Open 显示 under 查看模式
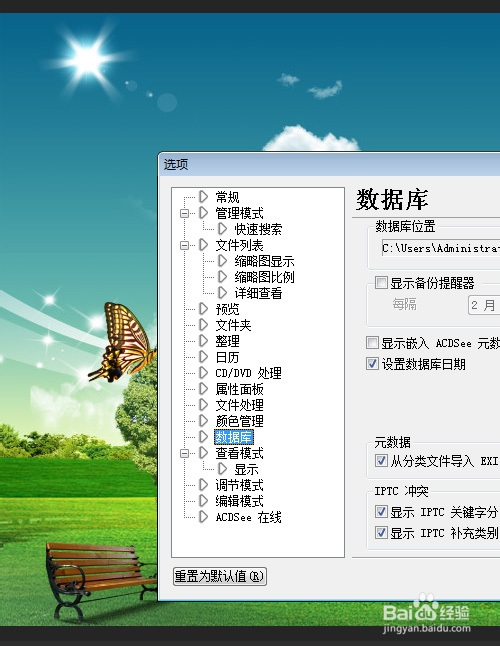The height and width of the screenshot is (646, 500). [x=246, y=469]
